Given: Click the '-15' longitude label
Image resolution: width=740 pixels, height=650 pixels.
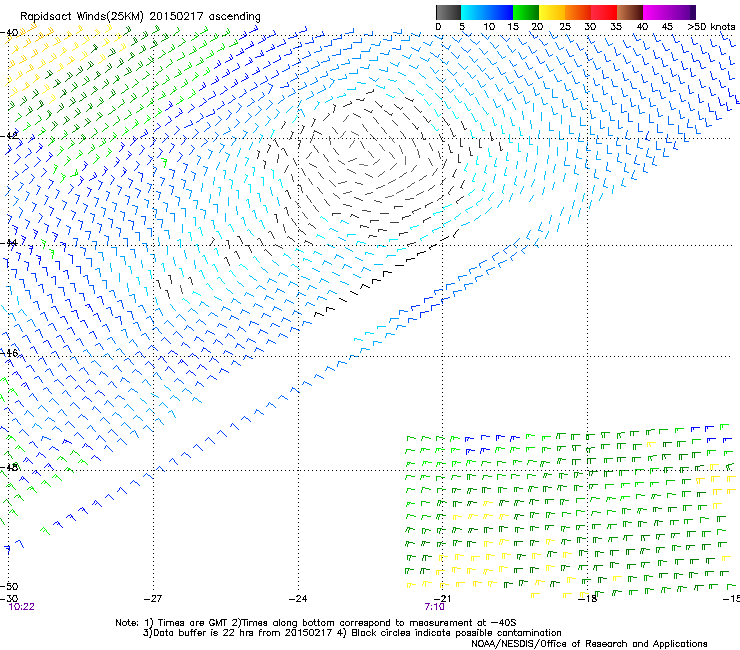Looking at the screenshot, I should (x=731, y=598).
